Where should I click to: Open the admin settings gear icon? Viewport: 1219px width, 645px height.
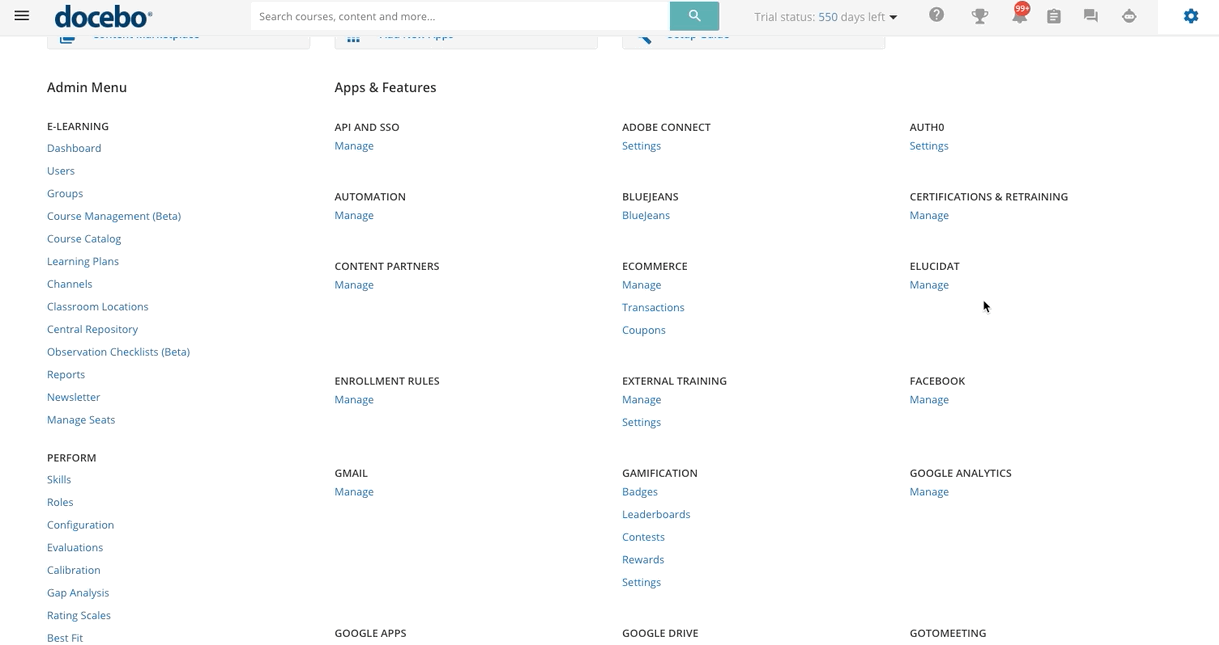point(1190,16)
